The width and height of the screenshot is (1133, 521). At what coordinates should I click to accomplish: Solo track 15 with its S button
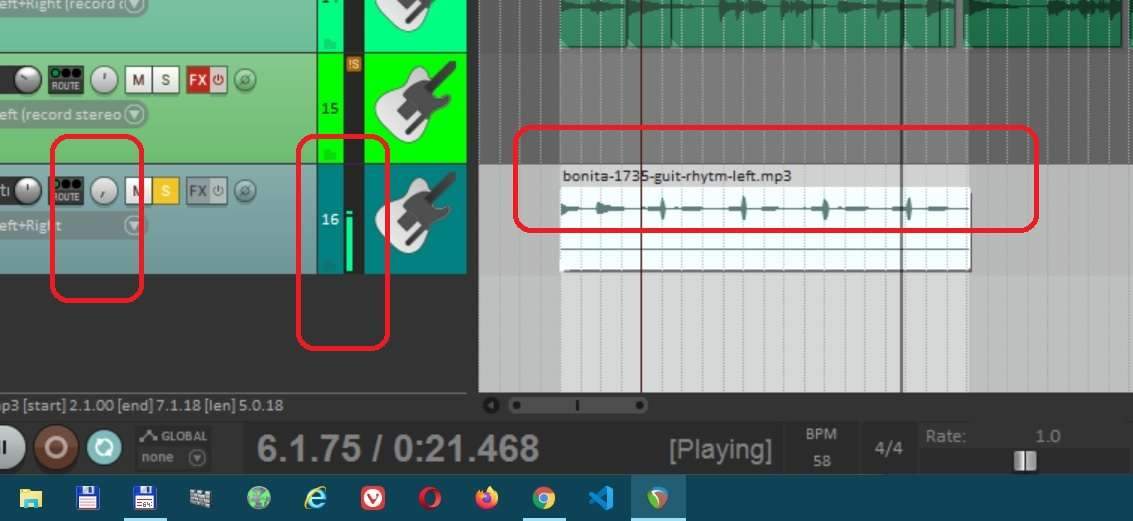[165, 80]
